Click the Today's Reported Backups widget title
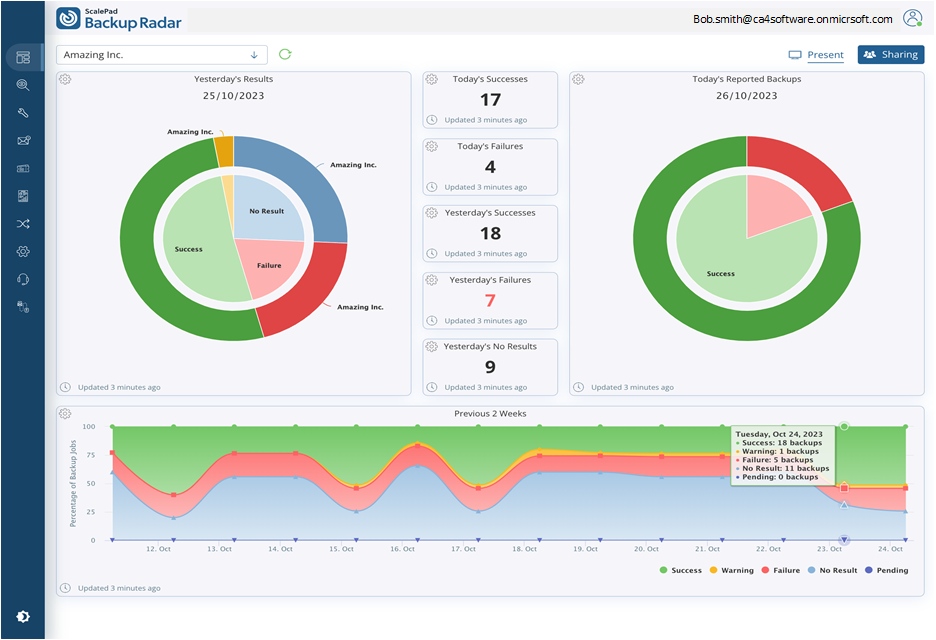Screen dimensions: 936x640 pos(747,79)
